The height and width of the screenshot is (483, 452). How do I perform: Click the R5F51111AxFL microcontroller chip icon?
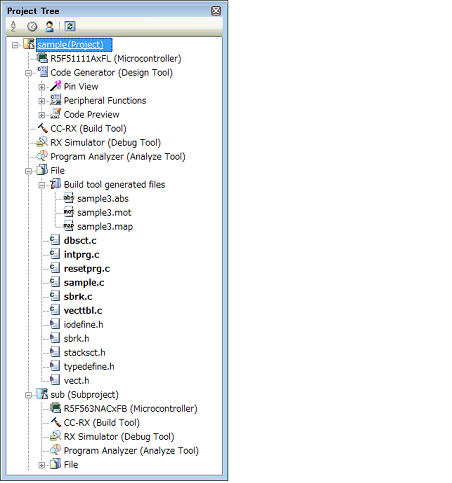click(42, 58)
